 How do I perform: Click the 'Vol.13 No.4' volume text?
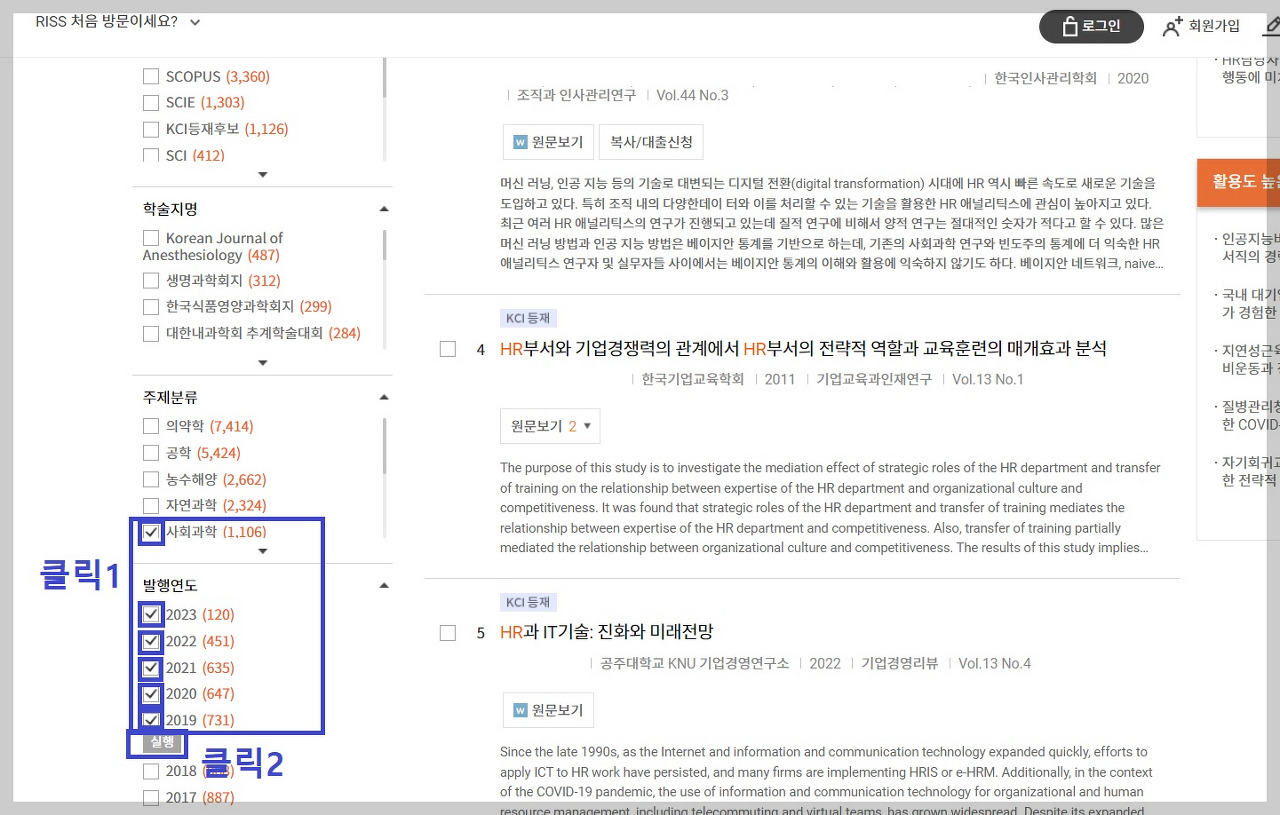tap(994, 663)
